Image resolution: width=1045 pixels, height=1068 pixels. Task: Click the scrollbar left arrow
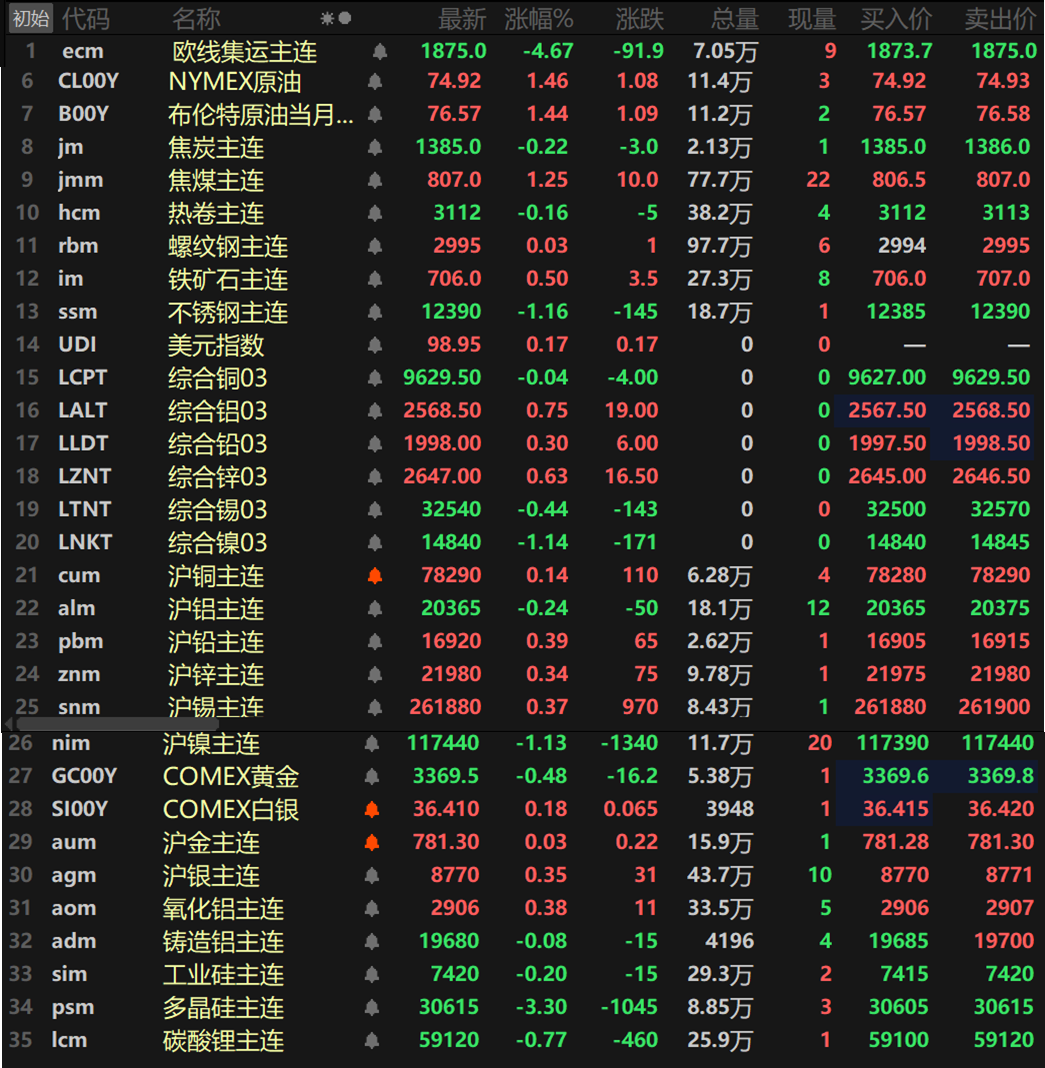pos(9,723)
